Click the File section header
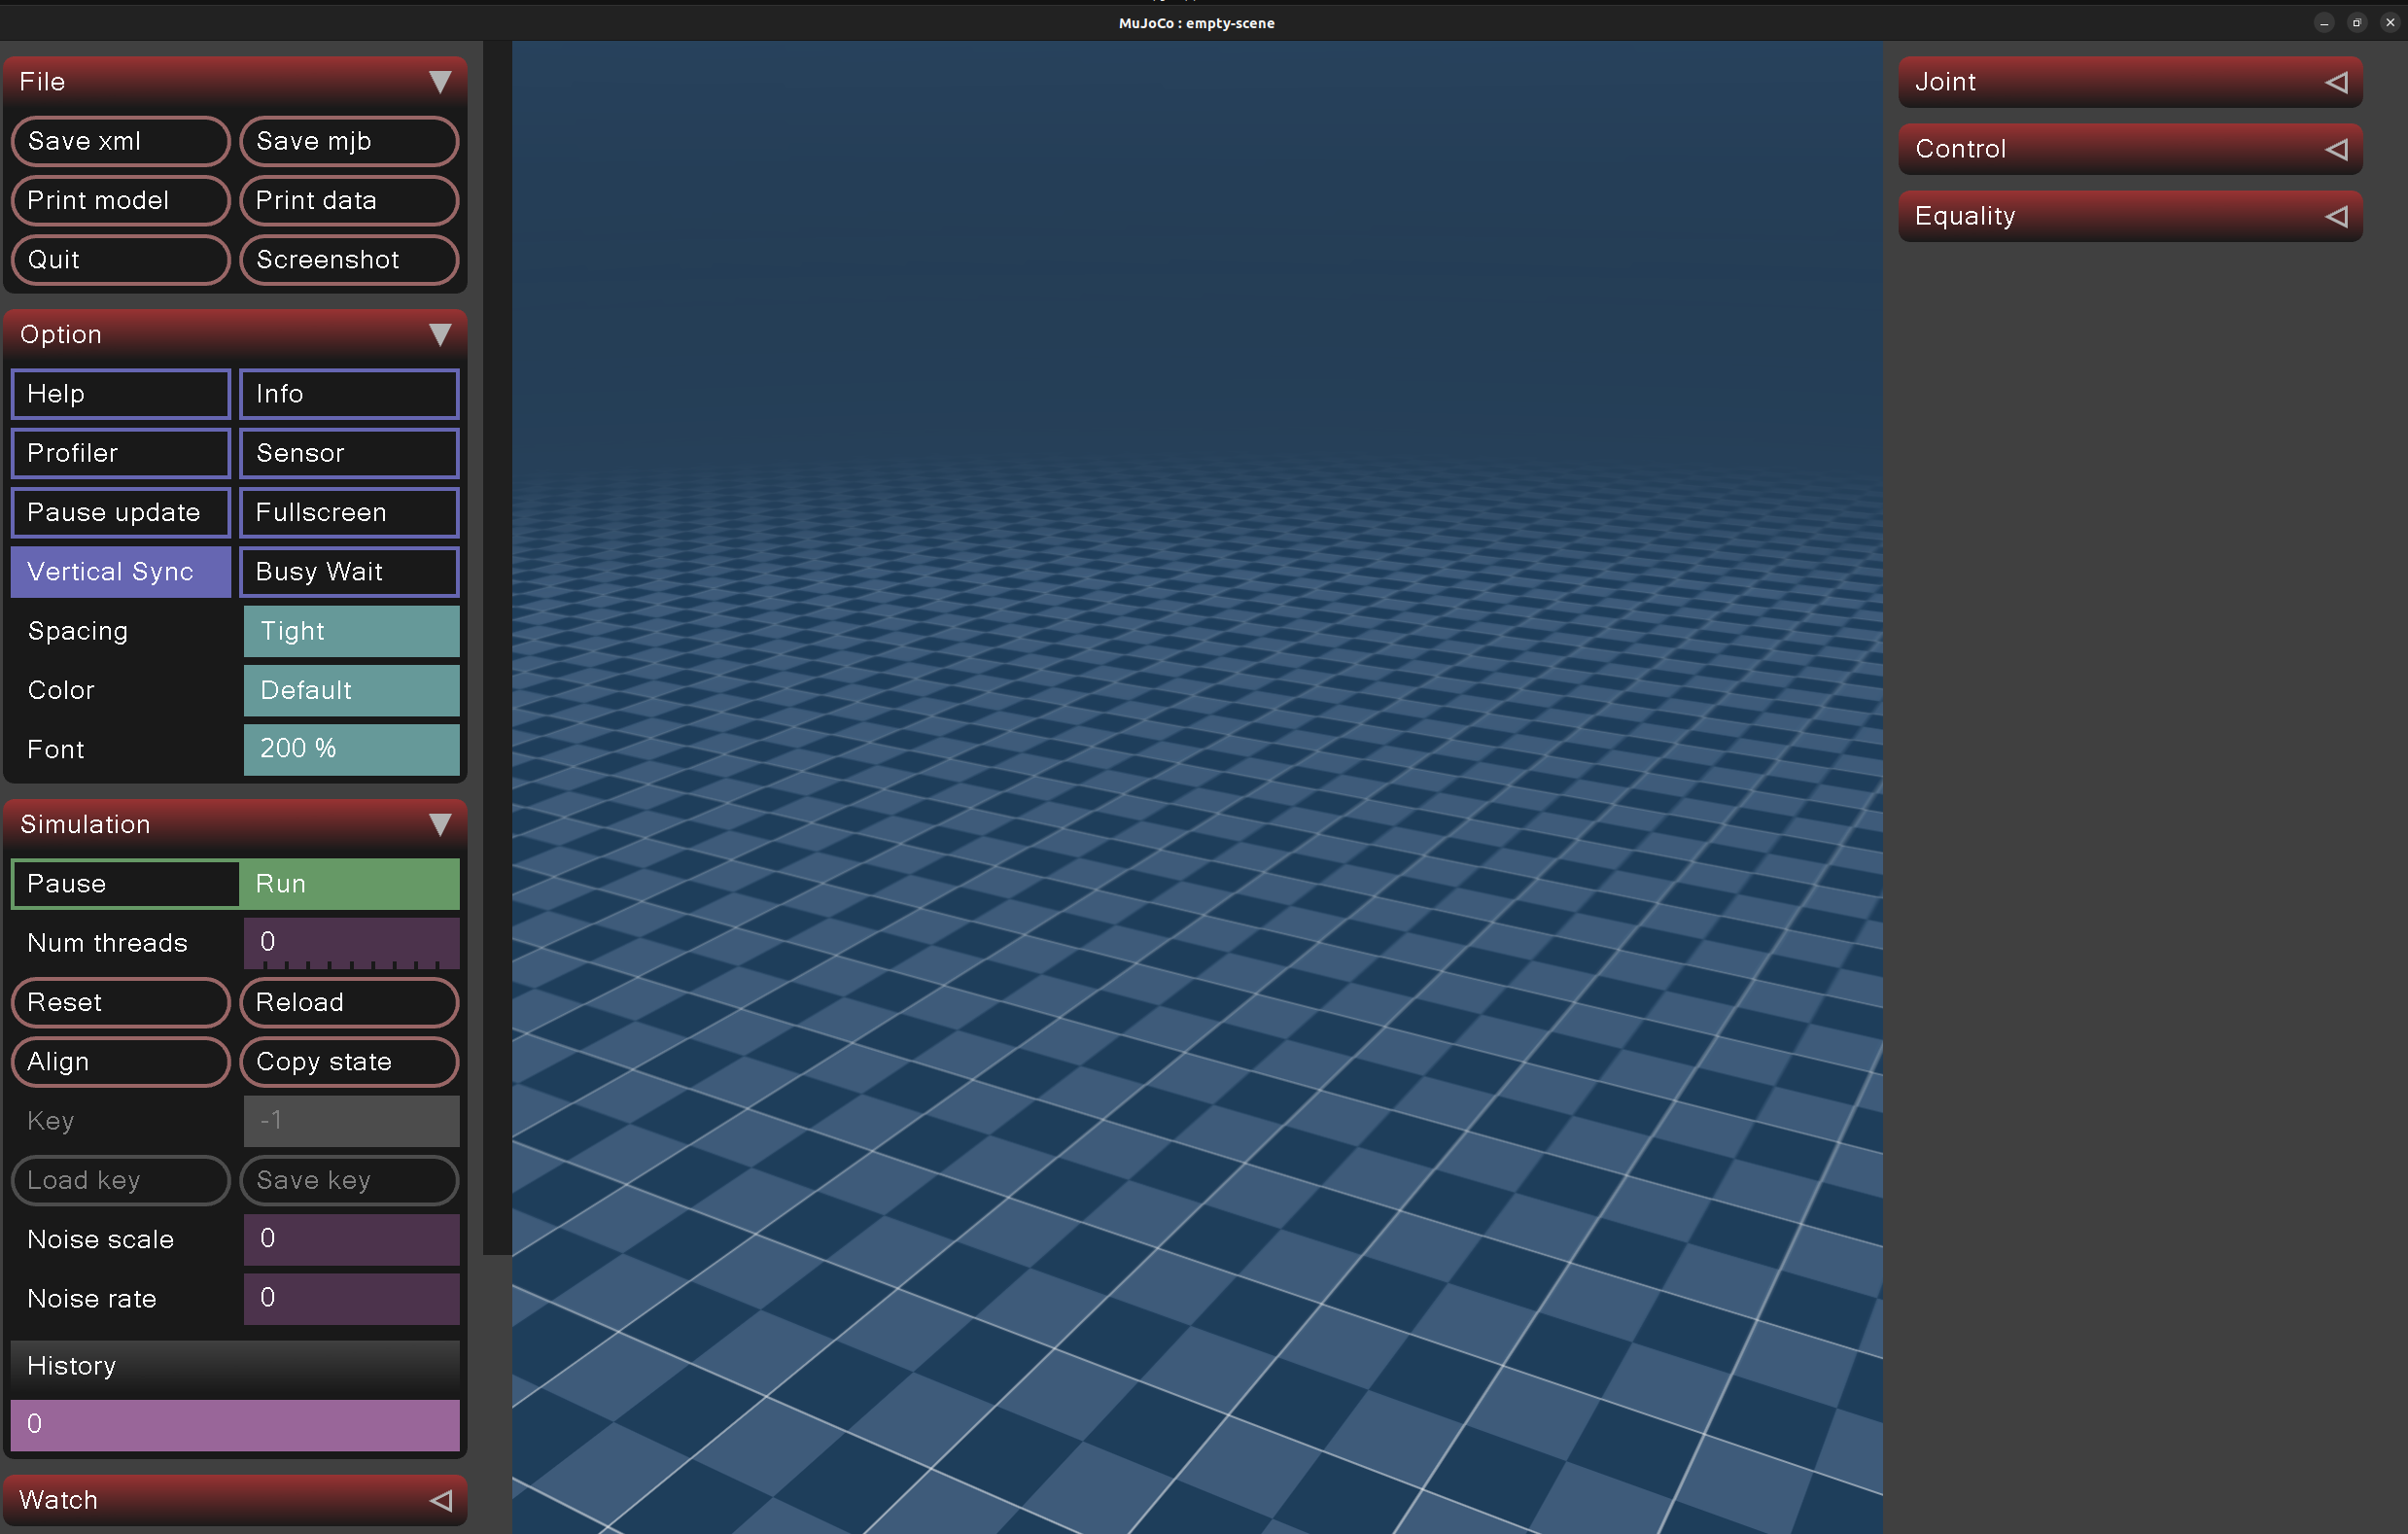The image size is (2408, 1534). point(235,82)
